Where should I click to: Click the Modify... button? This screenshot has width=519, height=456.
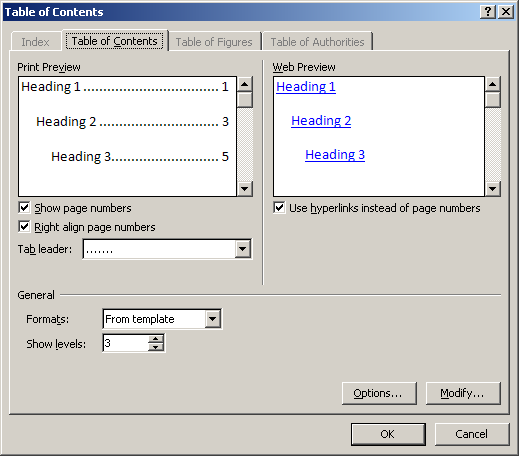[x=463, y=393]
